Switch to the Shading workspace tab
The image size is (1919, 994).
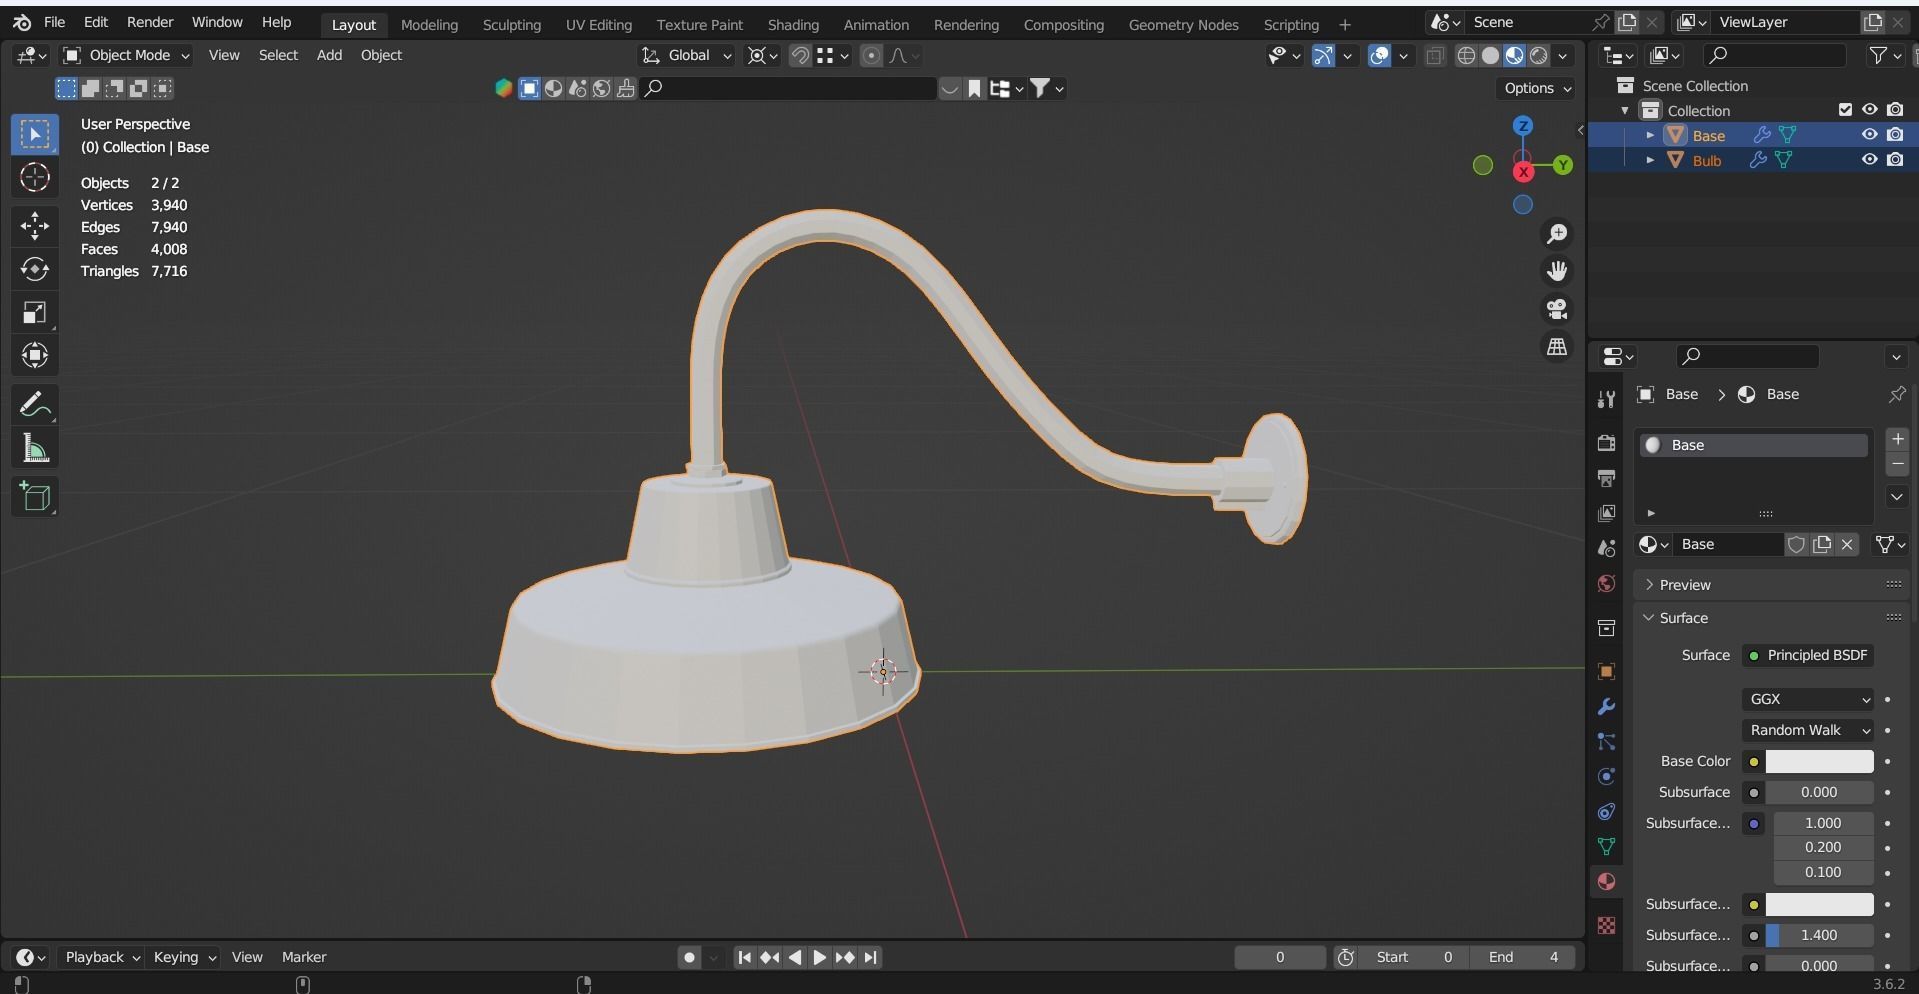click(x=793, y=25)
